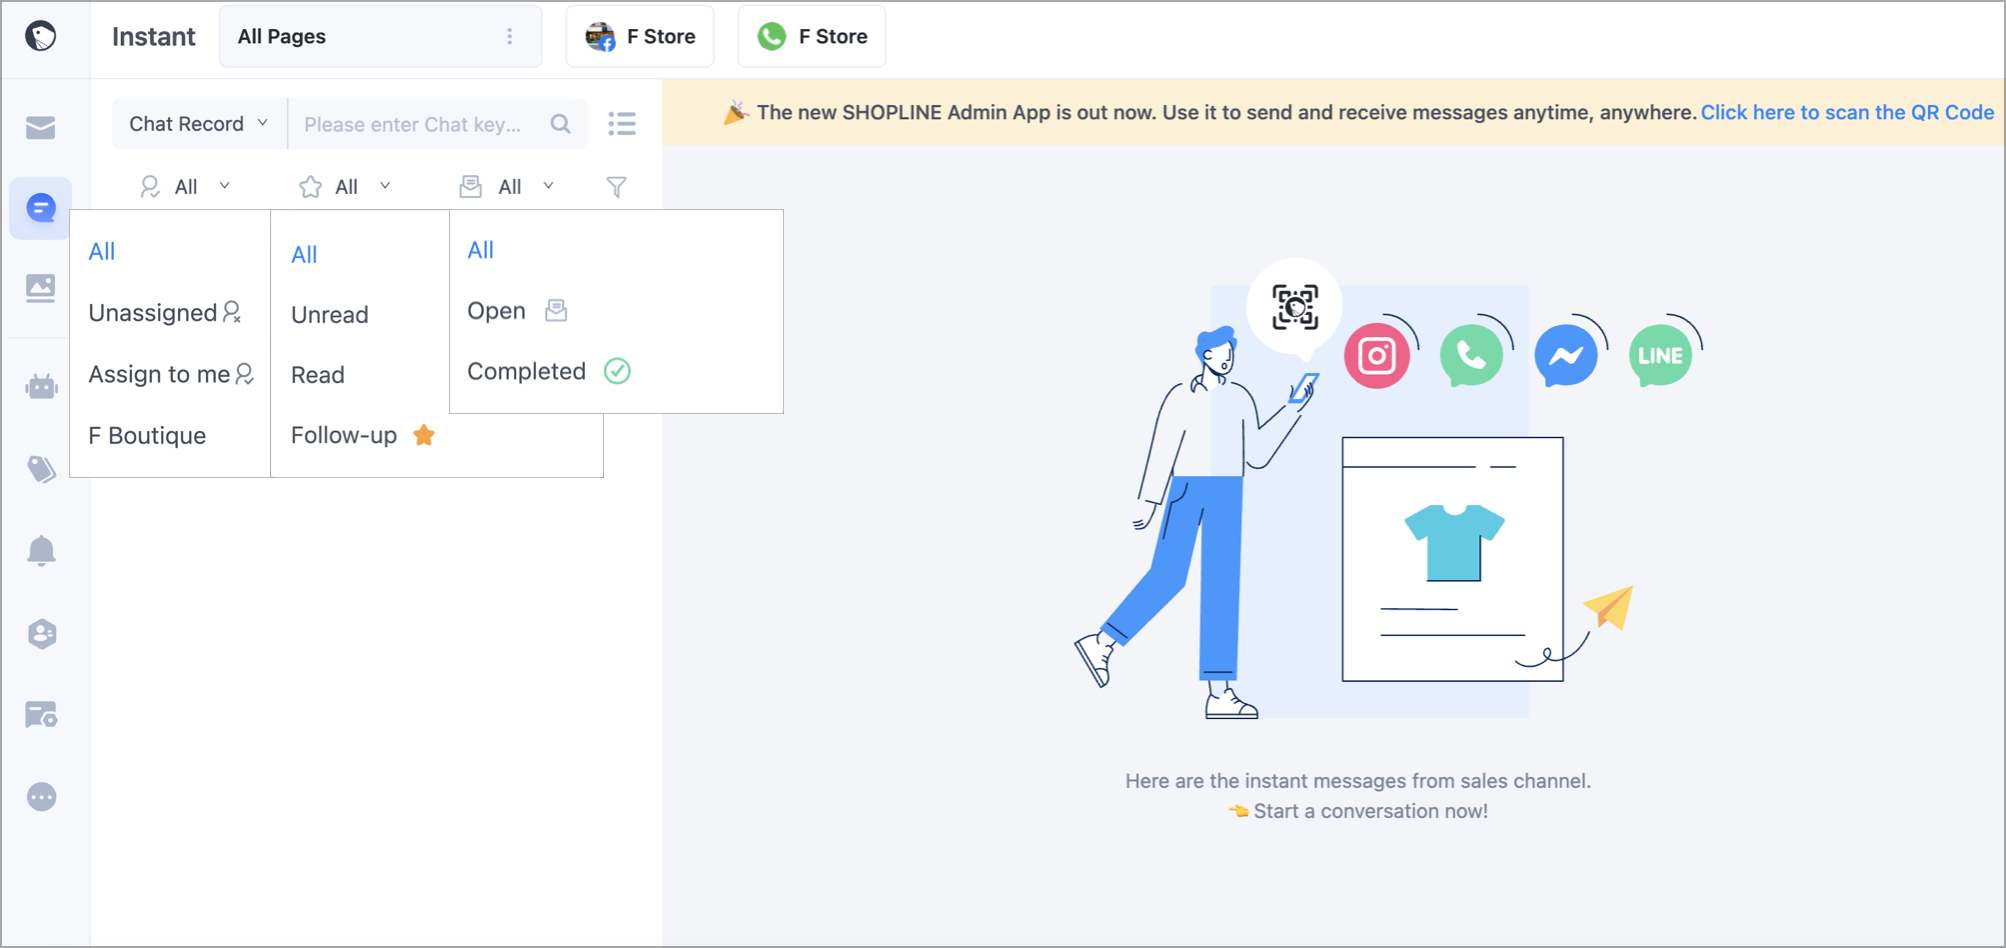Choose Completed conversation status

tap(549, 371)
